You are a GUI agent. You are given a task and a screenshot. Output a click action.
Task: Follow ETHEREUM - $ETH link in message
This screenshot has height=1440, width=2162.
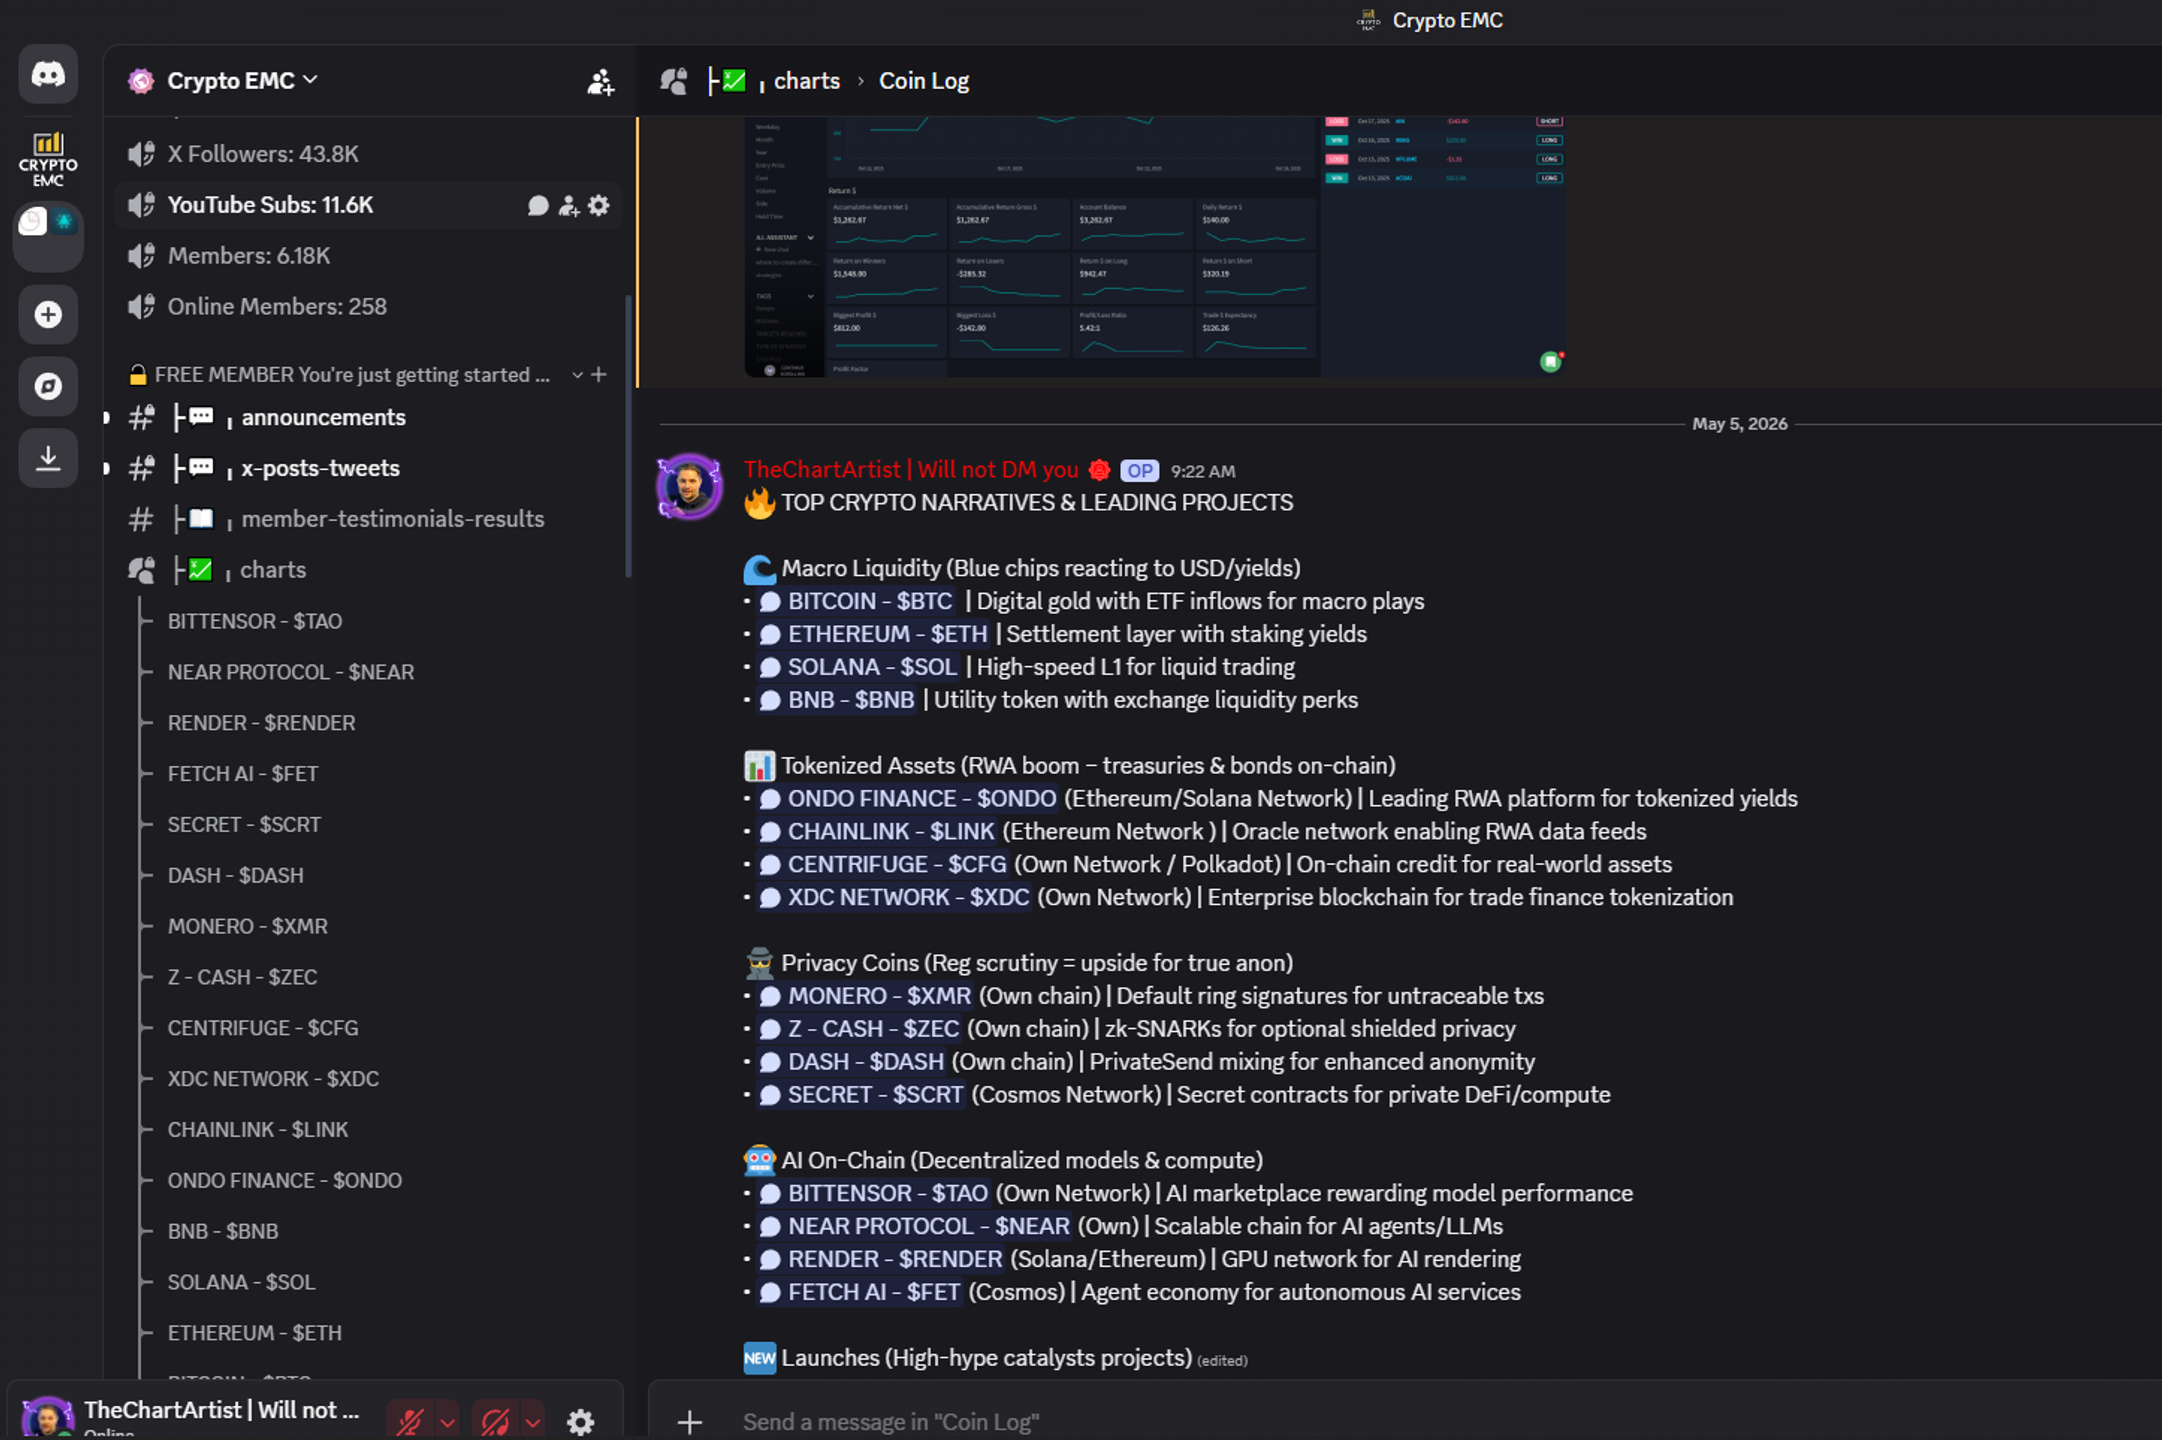[x=873, y=635]
